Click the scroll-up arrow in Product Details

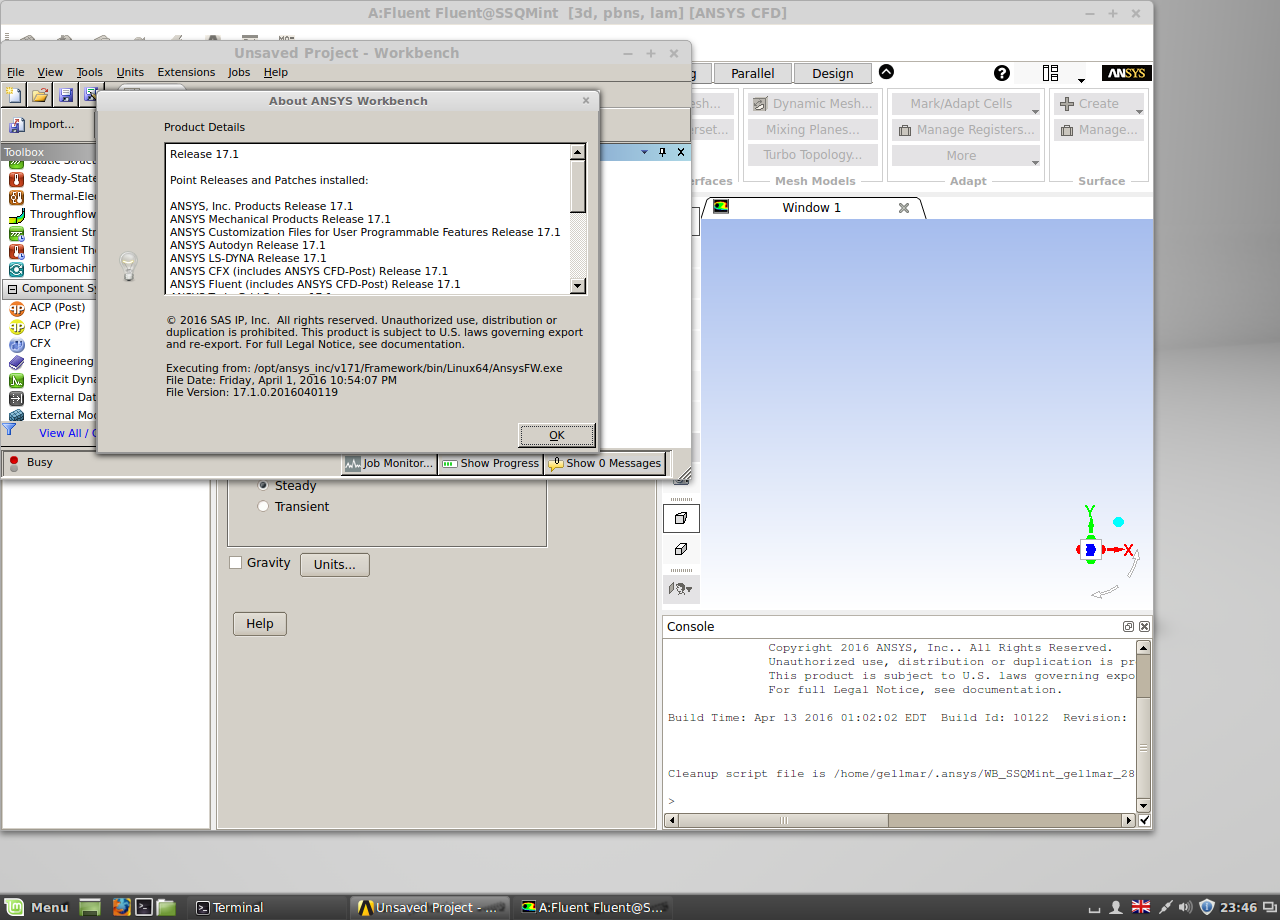578,152
